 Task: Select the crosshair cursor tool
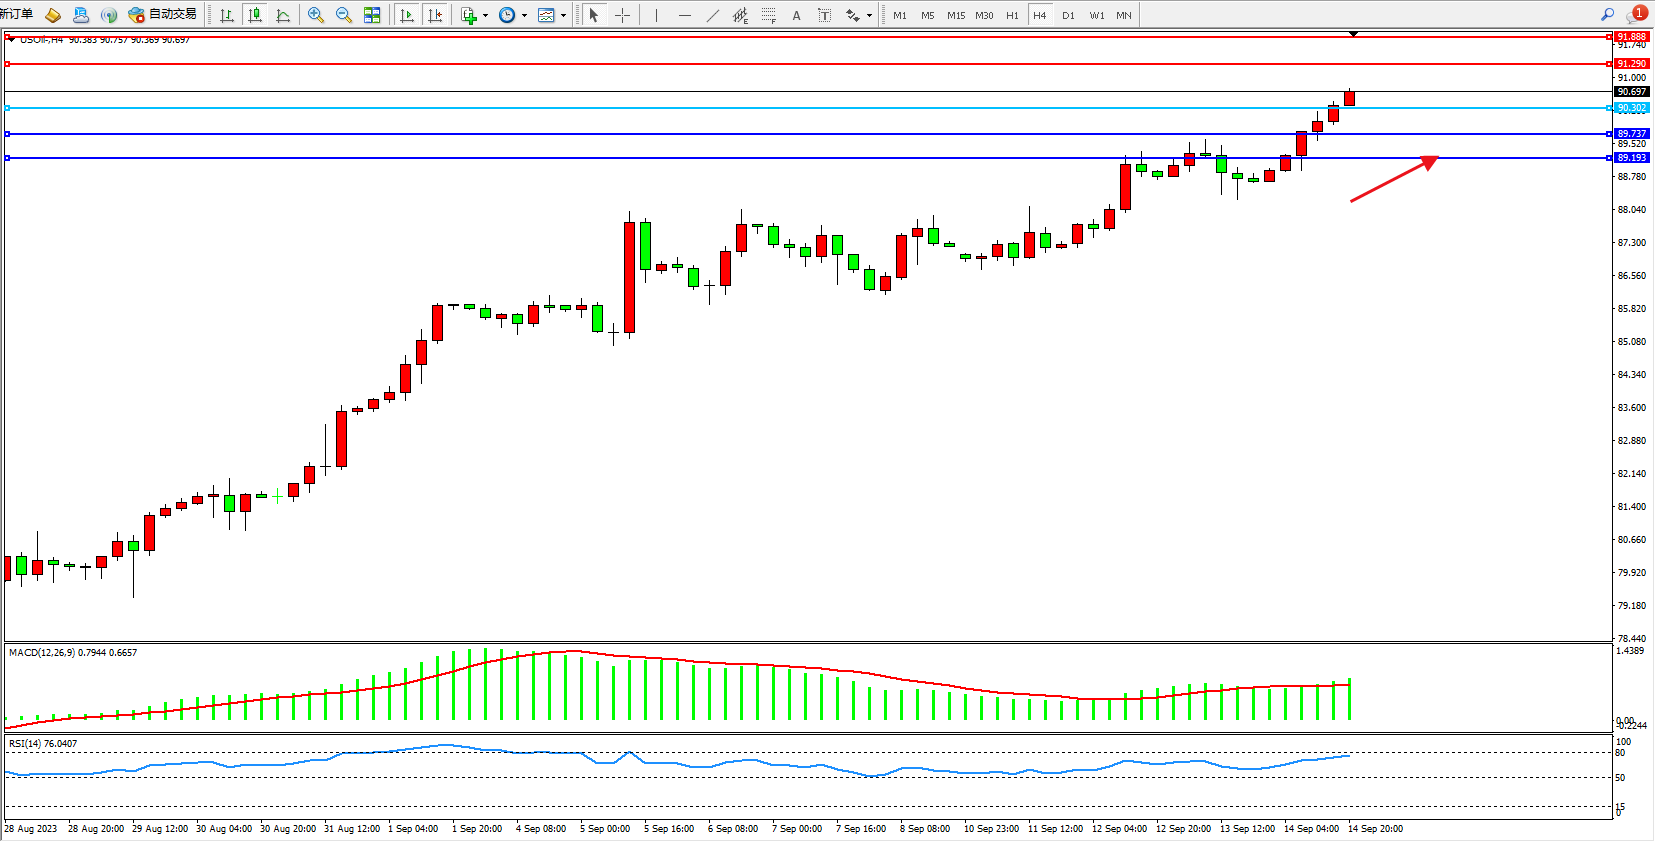622,15
